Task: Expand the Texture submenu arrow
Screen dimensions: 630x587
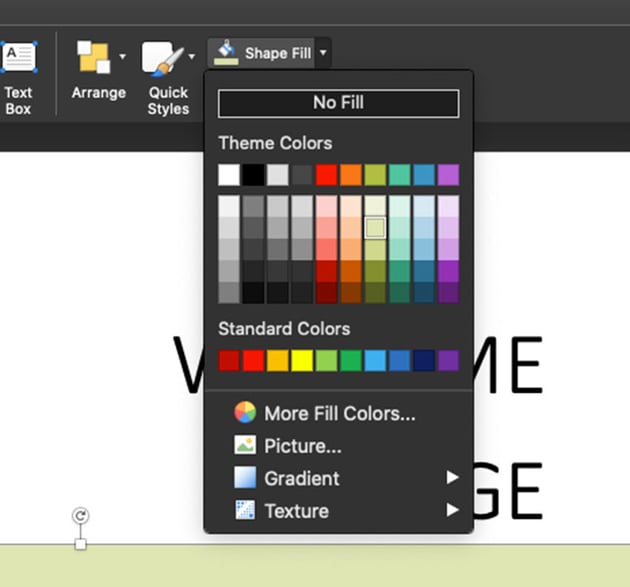Action: pos(452,511)
